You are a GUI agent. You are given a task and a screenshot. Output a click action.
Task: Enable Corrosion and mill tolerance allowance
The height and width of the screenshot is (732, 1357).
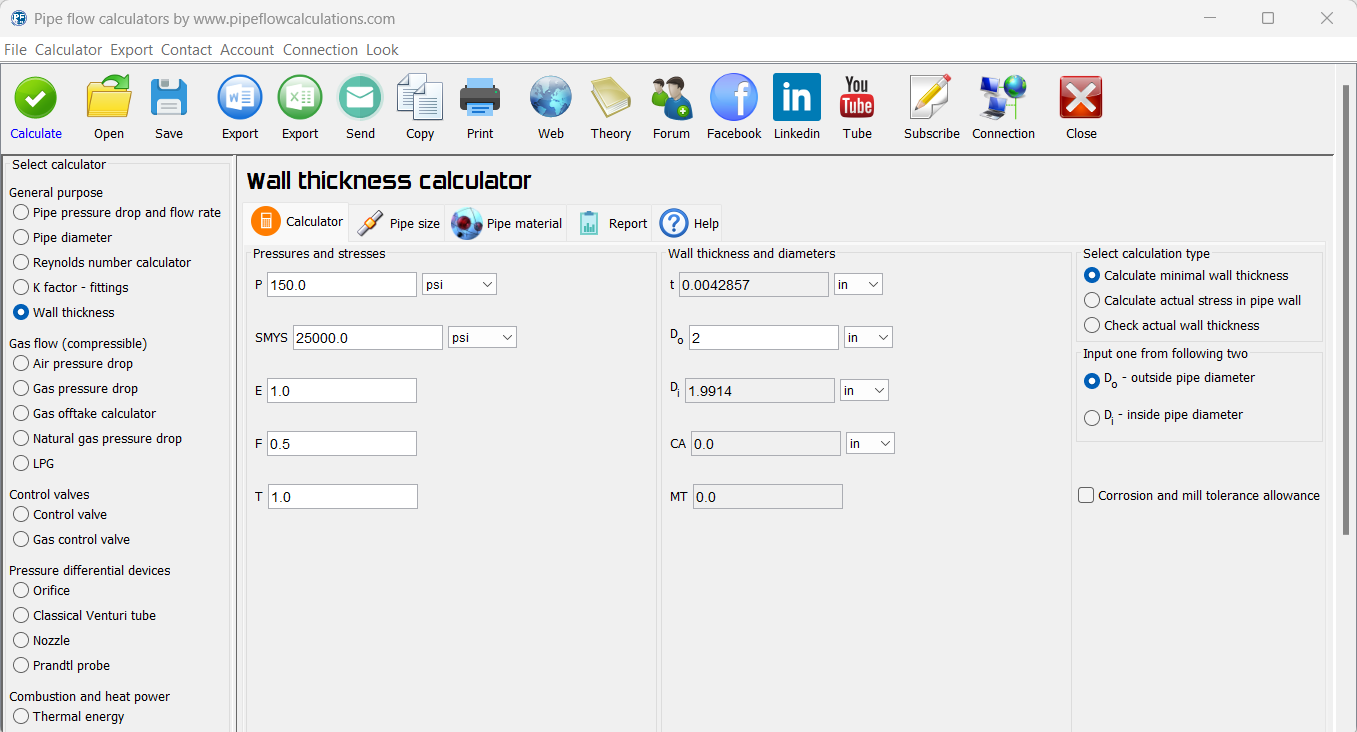[x=1086, y=495]
